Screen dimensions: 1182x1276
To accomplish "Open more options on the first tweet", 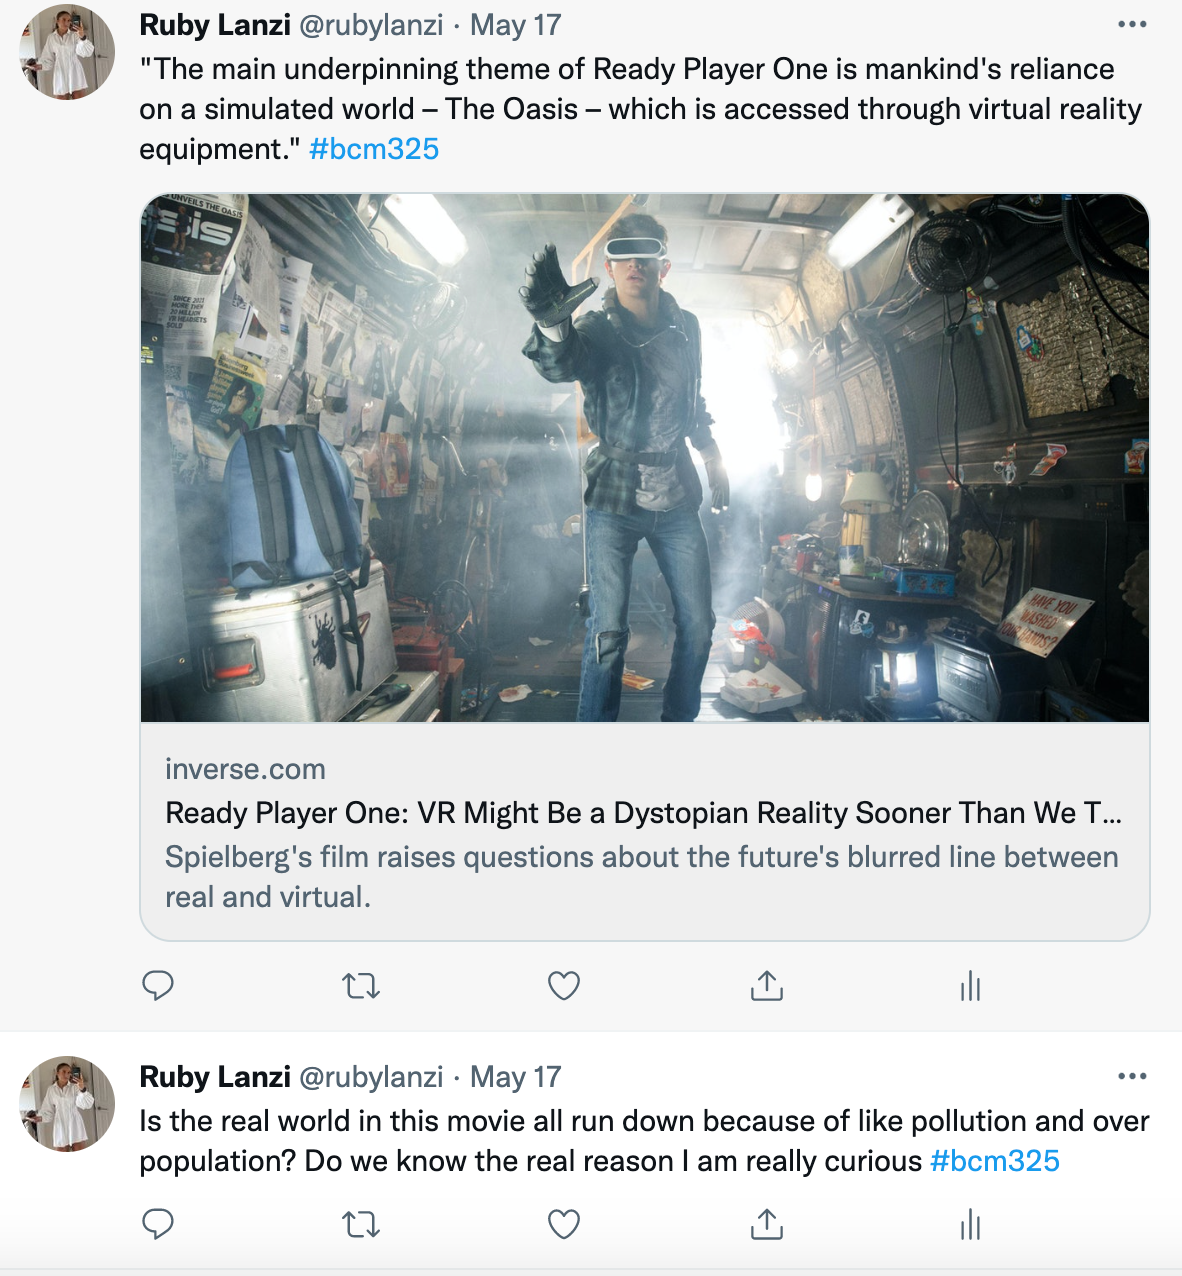I will coord(1132,25).
